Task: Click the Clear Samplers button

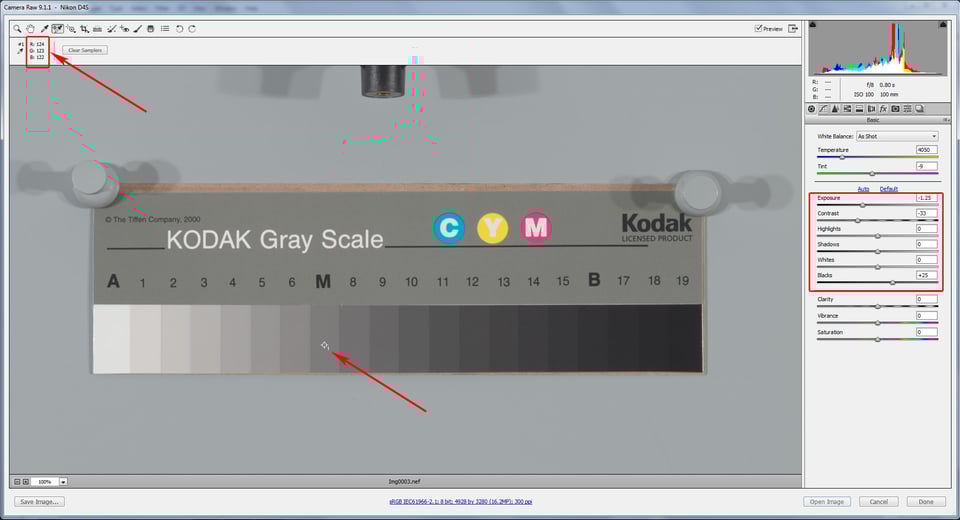Action: (85, 50)
